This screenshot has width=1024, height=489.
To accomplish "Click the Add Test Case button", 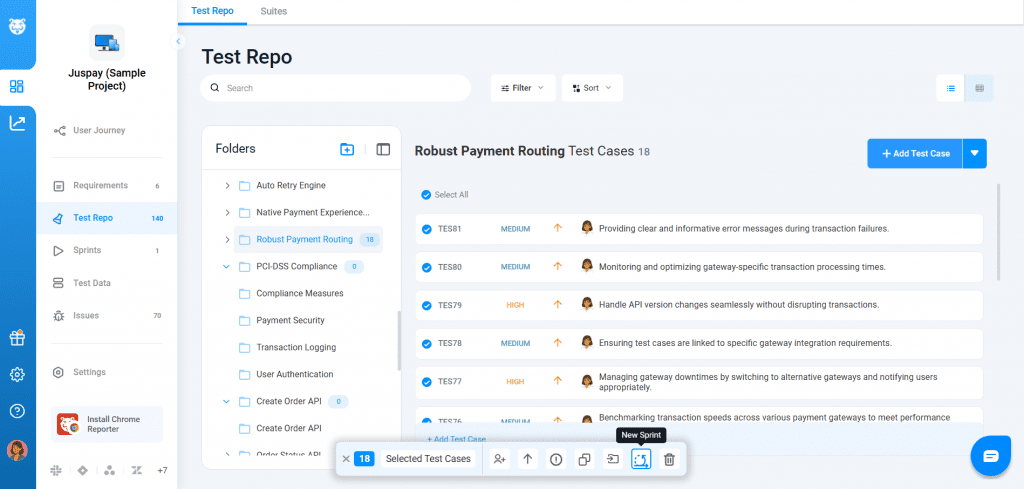I will tap(914, 153).
